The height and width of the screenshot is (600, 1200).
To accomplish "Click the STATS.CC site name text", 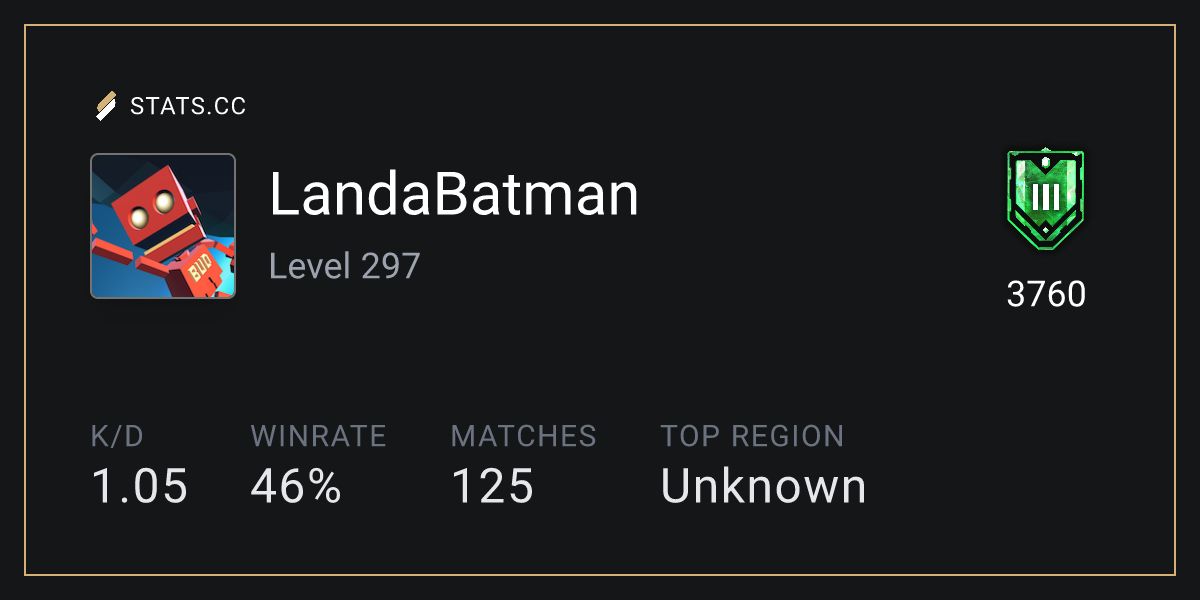I will pyautogui.click(x=188, y=106).
